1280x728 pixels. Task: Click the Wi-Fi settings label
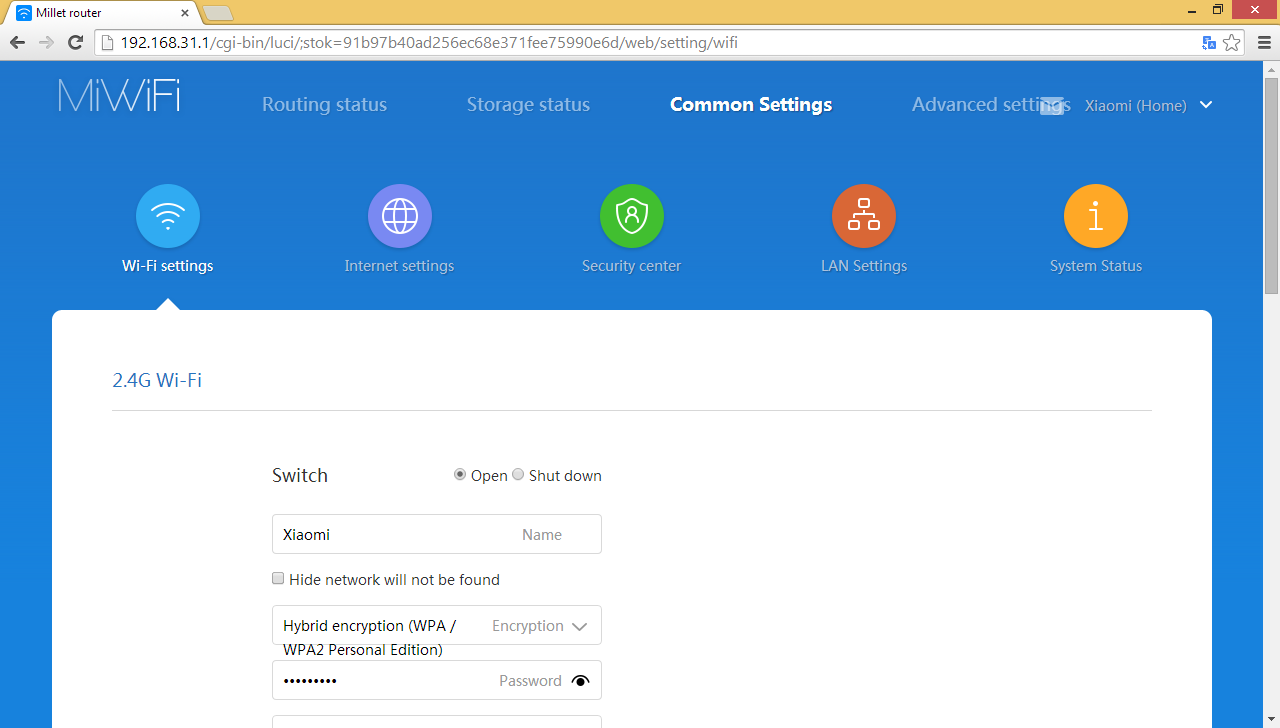click(168, 266)
